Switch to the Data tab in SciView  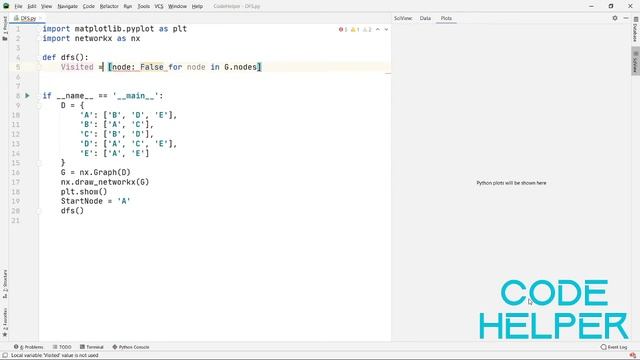(425, 18)
